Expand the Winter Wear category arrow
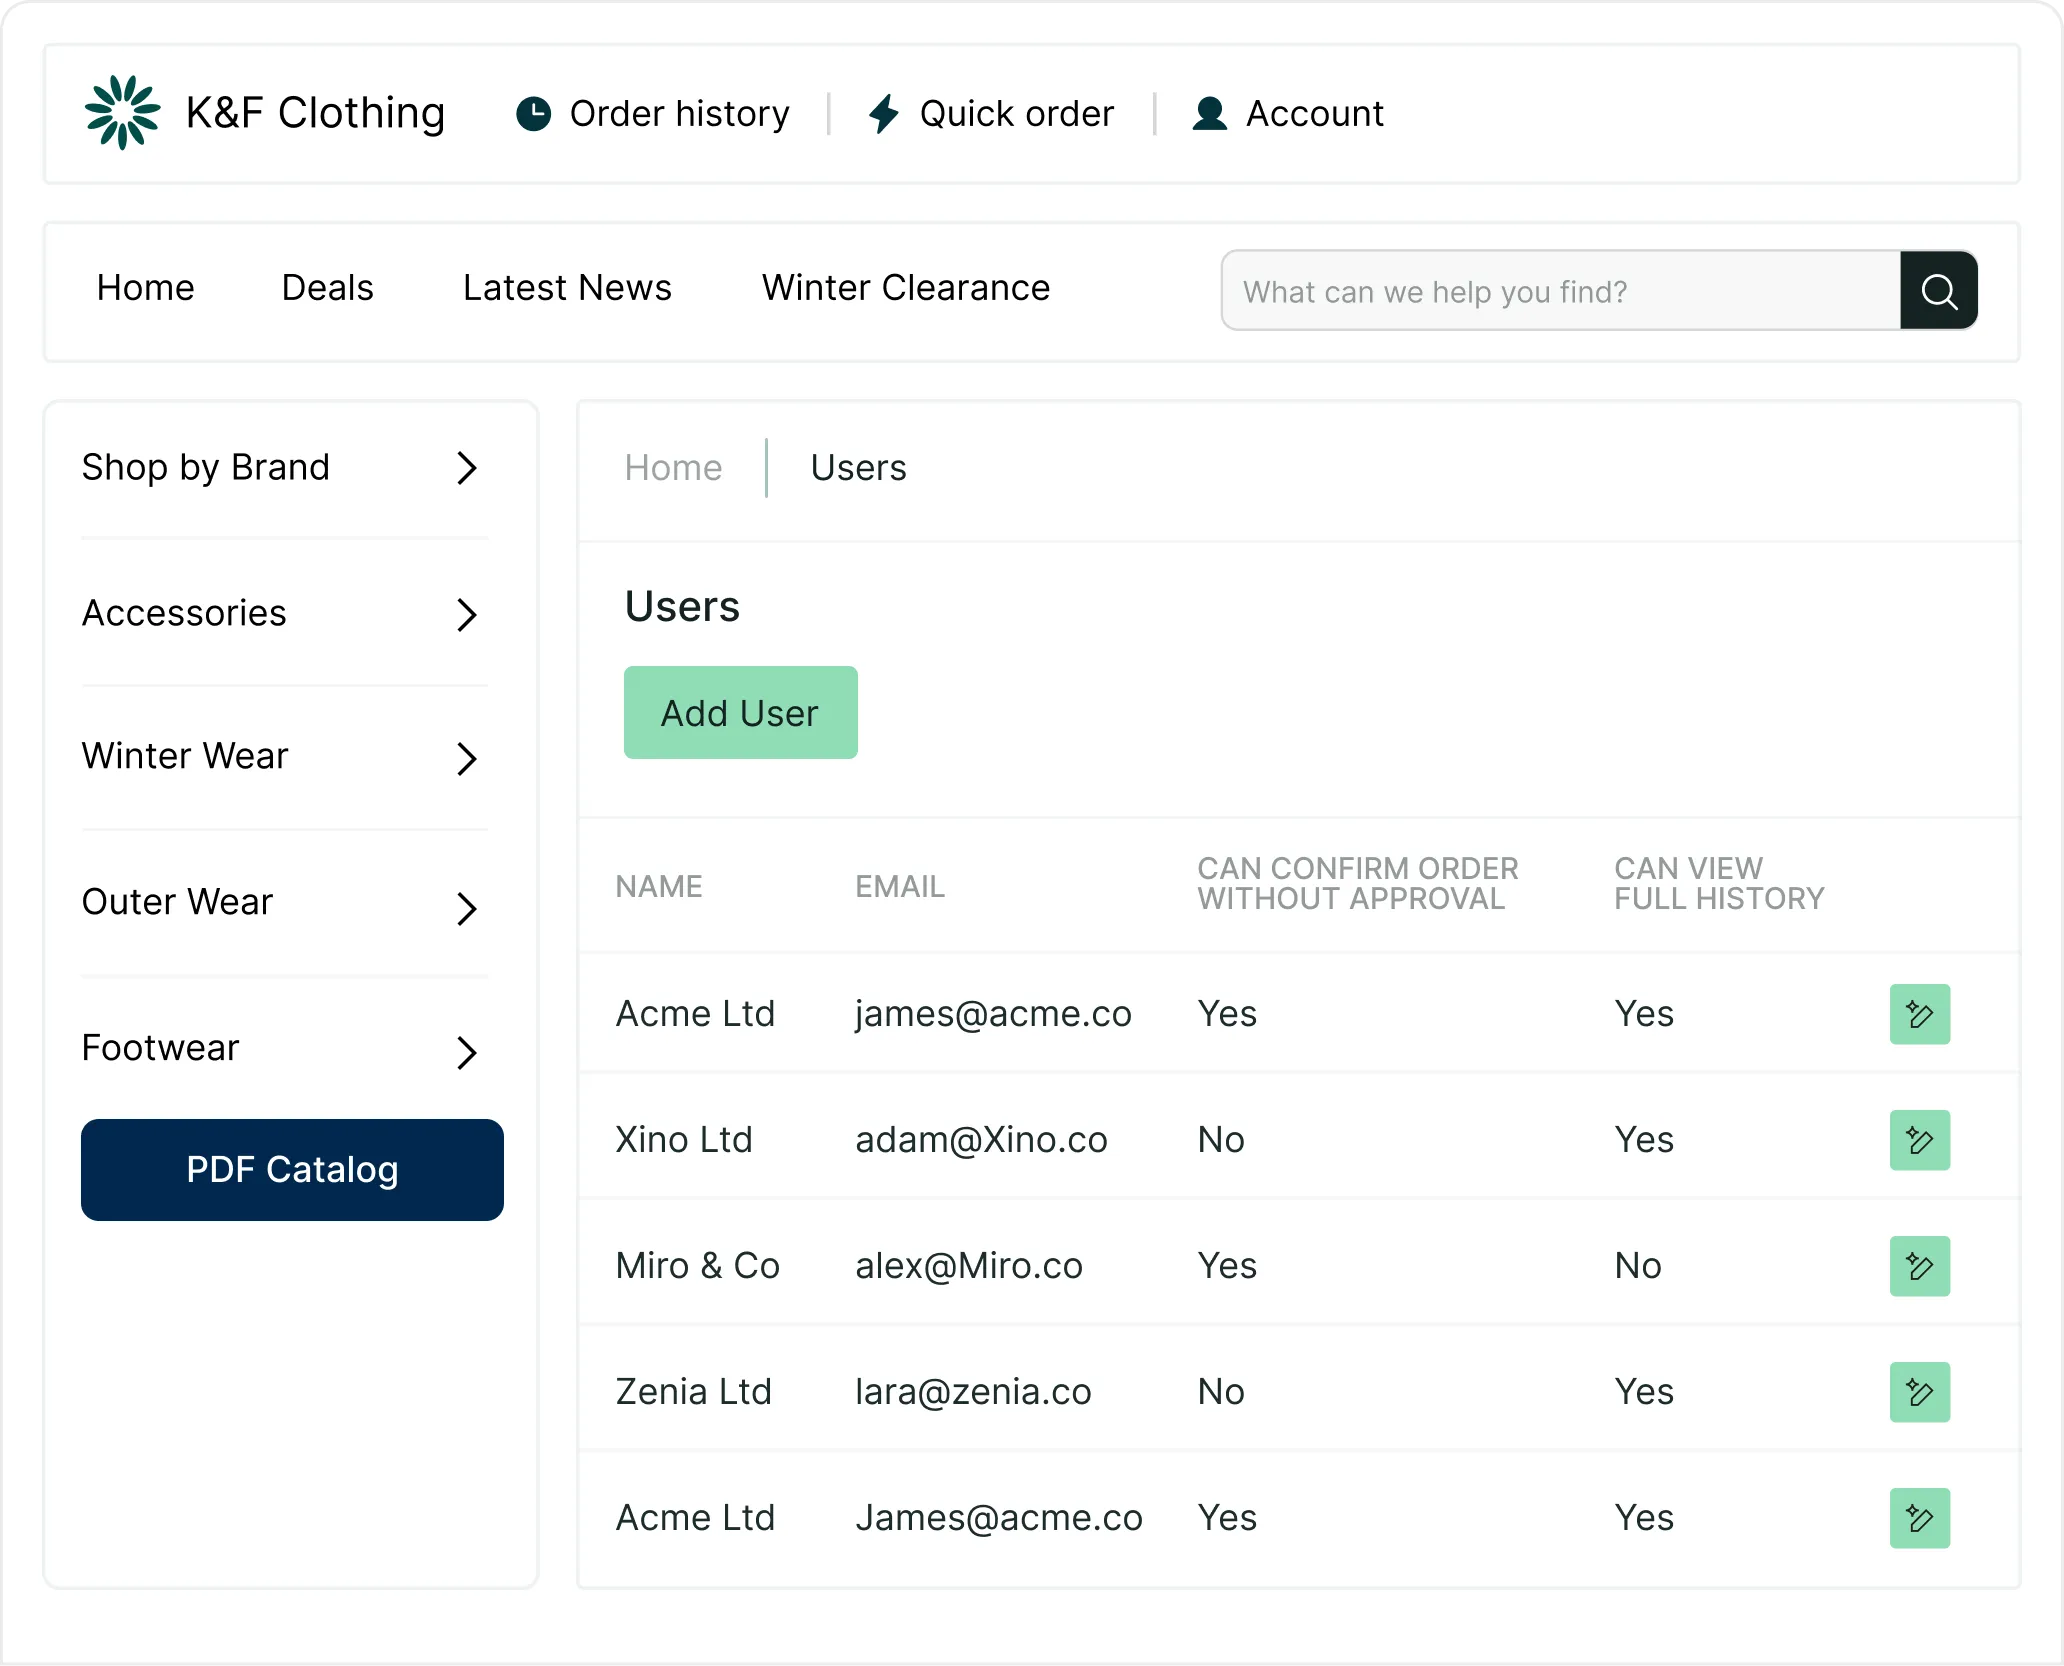This screenshot has height=1666, width=2064. pyautogui.click(x=466, y=758)
